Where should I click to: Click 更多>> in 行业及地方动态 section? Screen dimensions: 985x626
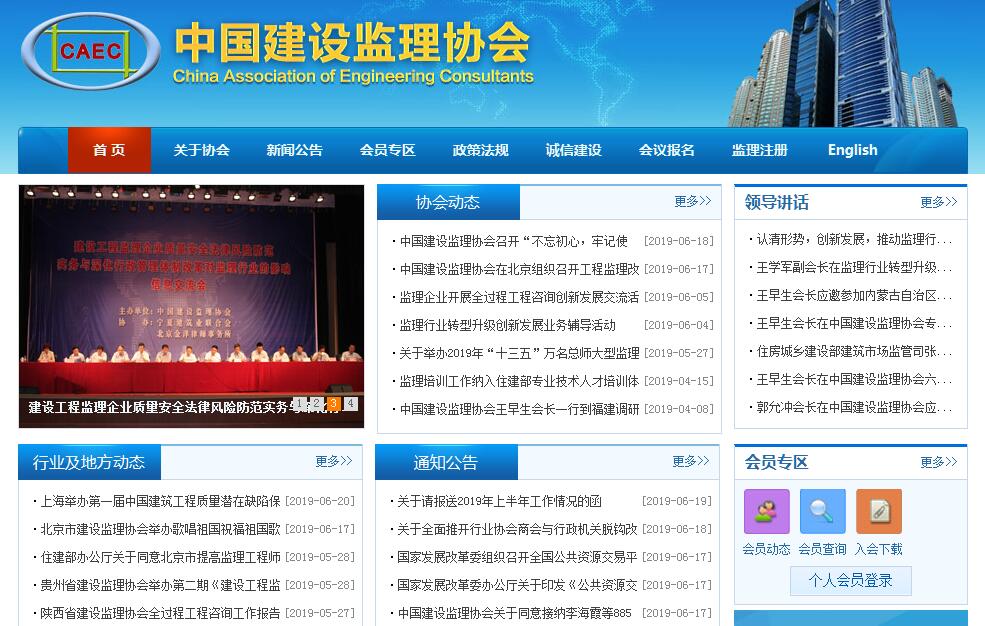click(334, 461)
